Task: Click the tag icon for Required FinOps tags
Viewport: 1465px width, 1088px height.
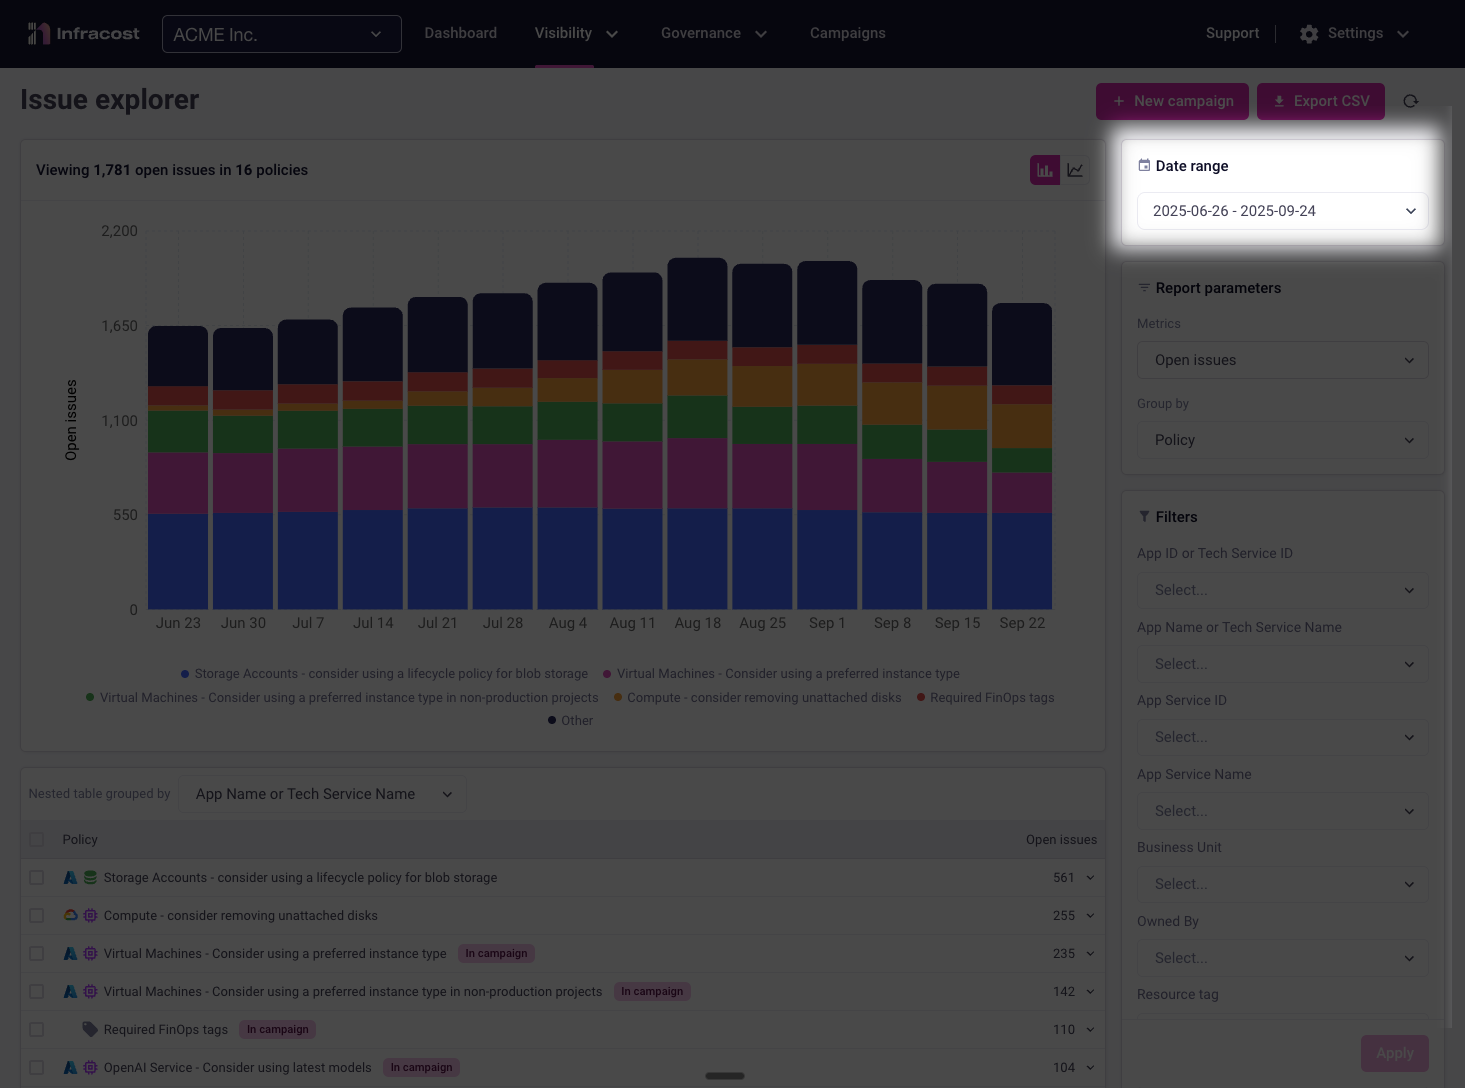Action: click(90, 1029)
